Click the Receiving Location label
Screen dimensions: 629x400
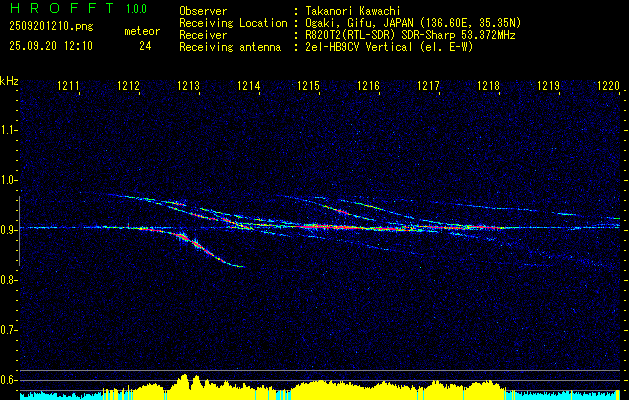[x=233, y=23]
